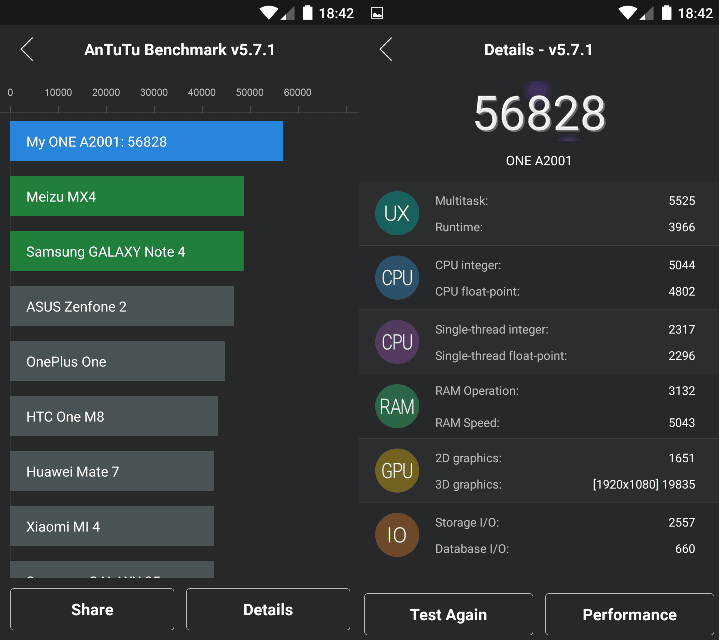Open the Performance button
The height and width of the screenshot is (640, 722).
pyautogui.click(x=629, y=614)
